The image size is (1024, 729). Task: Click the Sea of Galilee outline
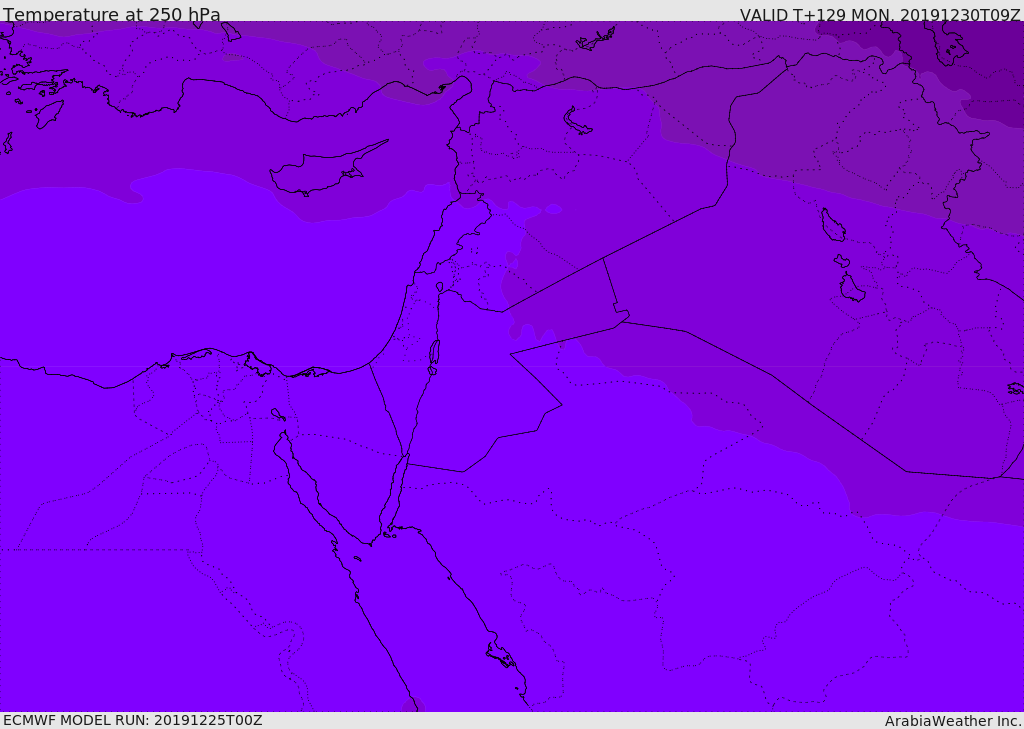440,287
